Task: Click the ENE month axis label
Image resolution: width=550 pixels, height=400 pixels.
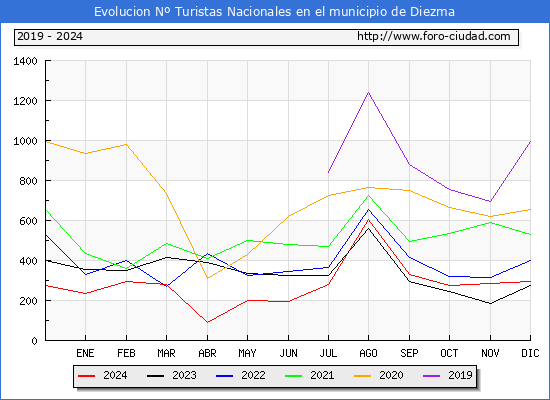Action: tap(85, 353)
